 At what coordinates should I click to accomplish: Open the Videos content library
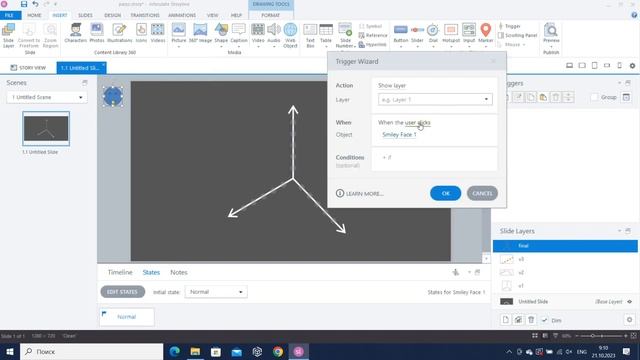pyautogui.click(x=158, y=33)
